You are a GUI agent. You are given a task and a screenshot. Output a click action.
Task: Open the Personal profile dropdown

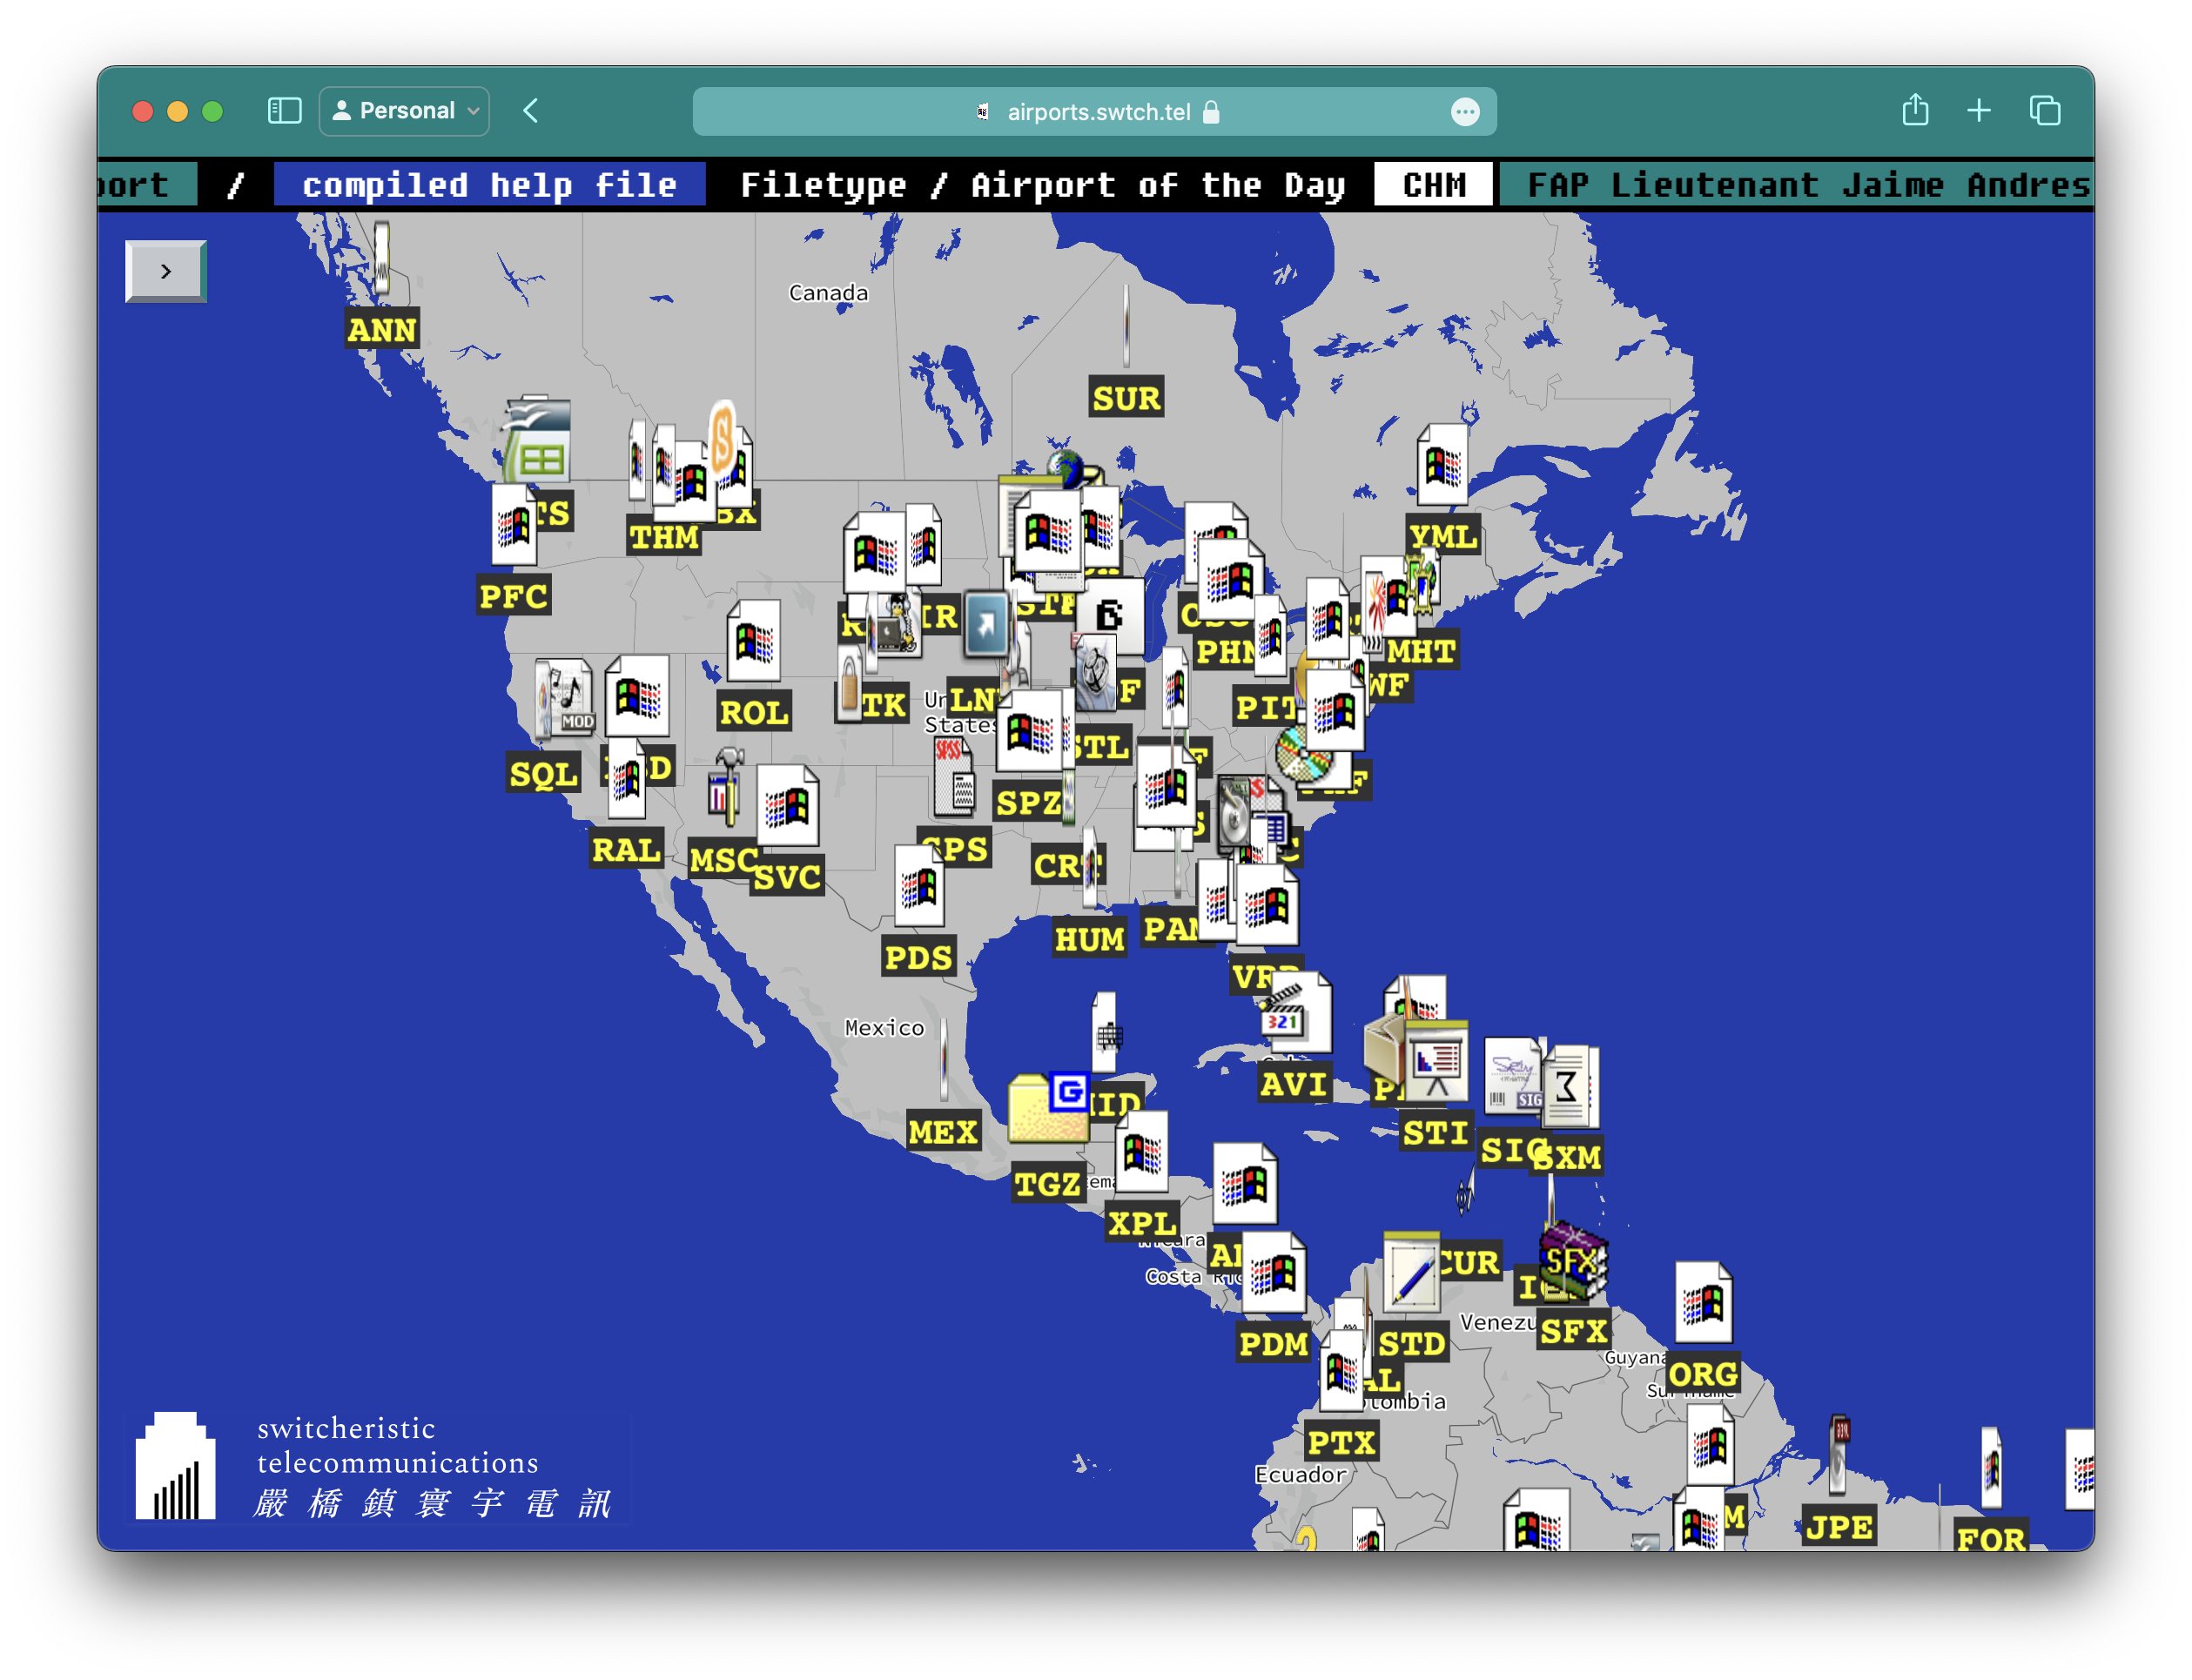click(404, 111)
